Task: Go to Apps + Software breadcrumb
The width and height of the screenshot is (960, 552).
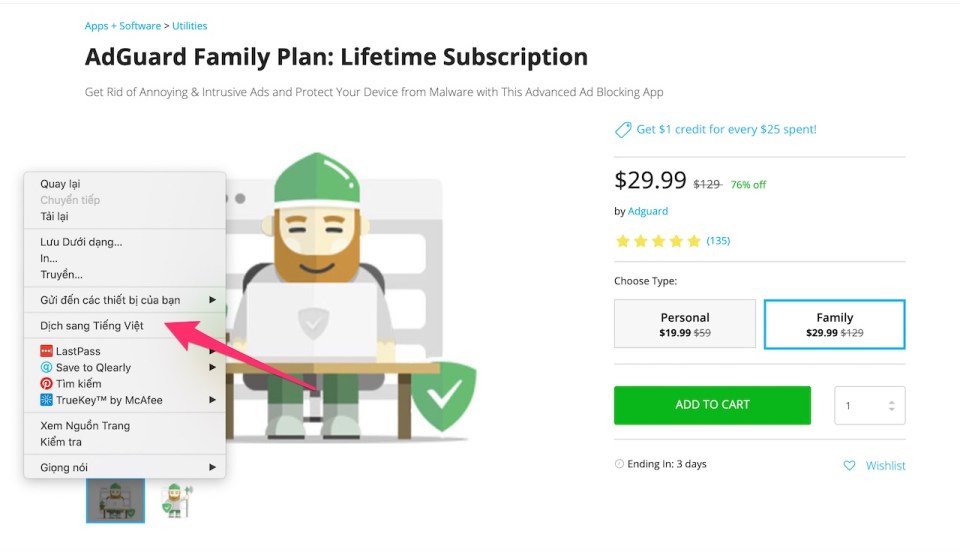Action: tap(123, 26)
